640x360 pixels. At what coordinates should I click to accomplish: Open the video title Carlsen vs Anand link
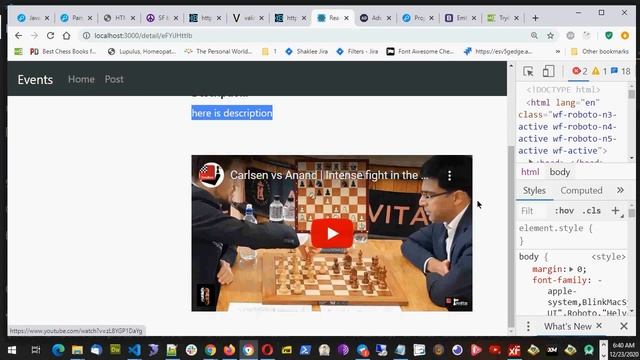click(329, 175)
